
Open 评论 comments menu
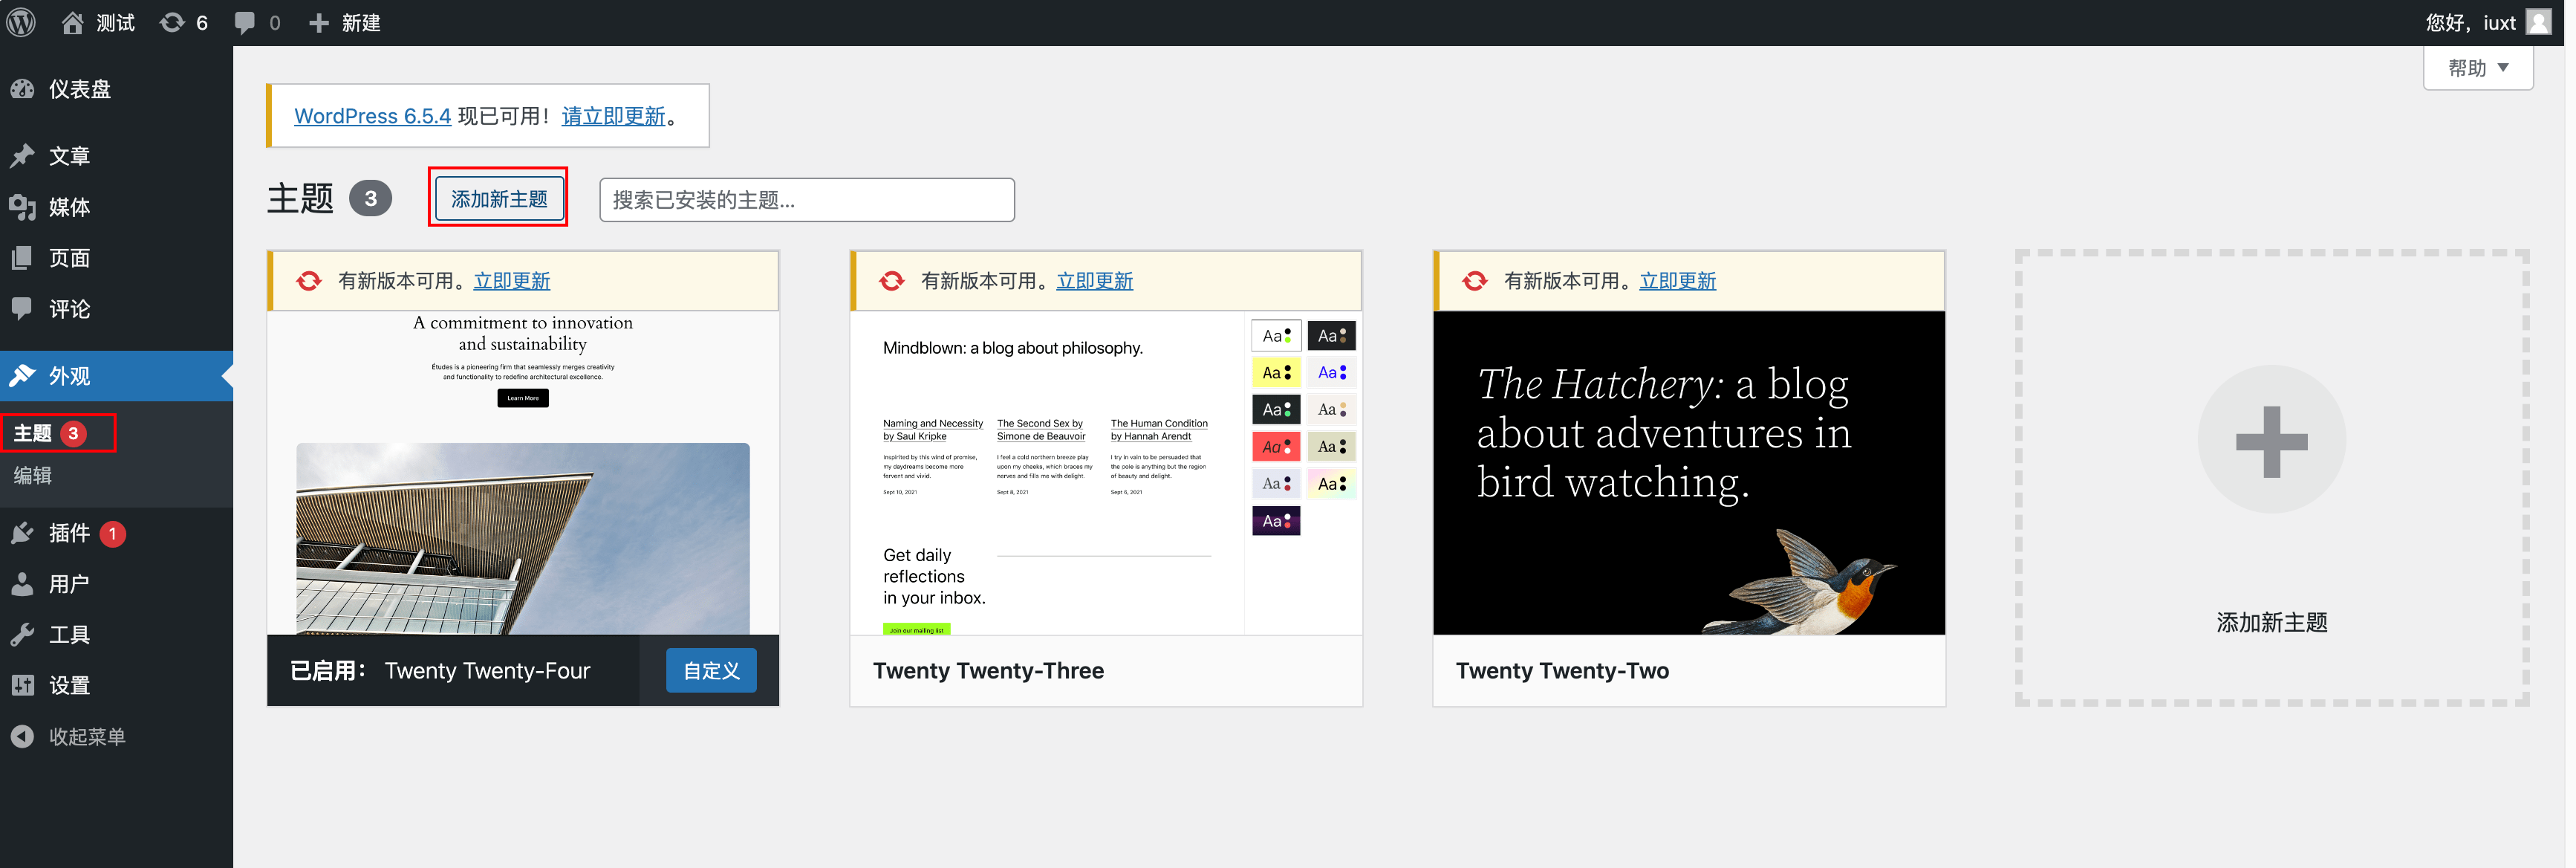(x=116, y=309)
